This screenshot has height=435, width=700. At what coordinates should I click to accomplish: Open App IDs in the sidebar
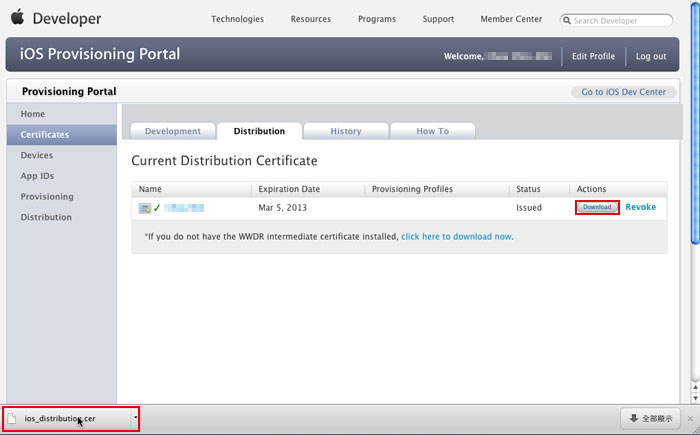[x=62, y=176]
